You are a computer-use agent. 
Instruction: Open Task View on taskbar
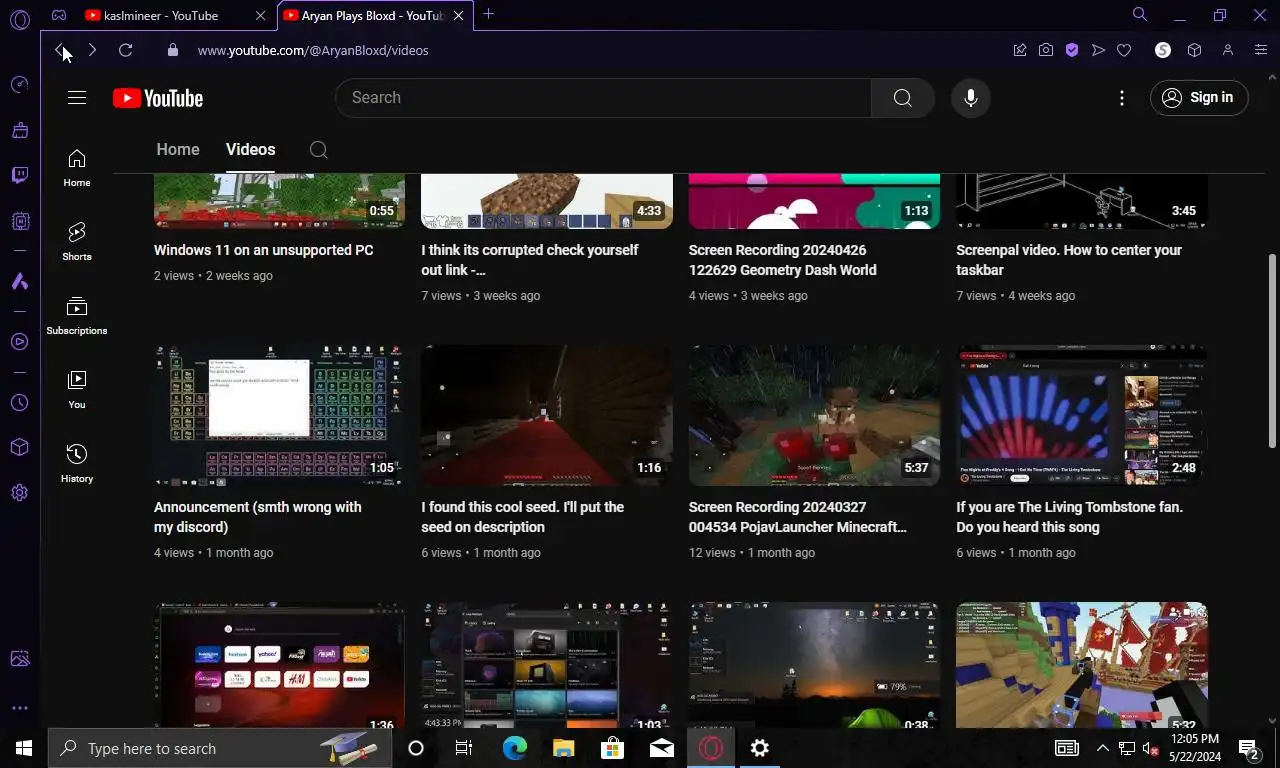point(464,748)
